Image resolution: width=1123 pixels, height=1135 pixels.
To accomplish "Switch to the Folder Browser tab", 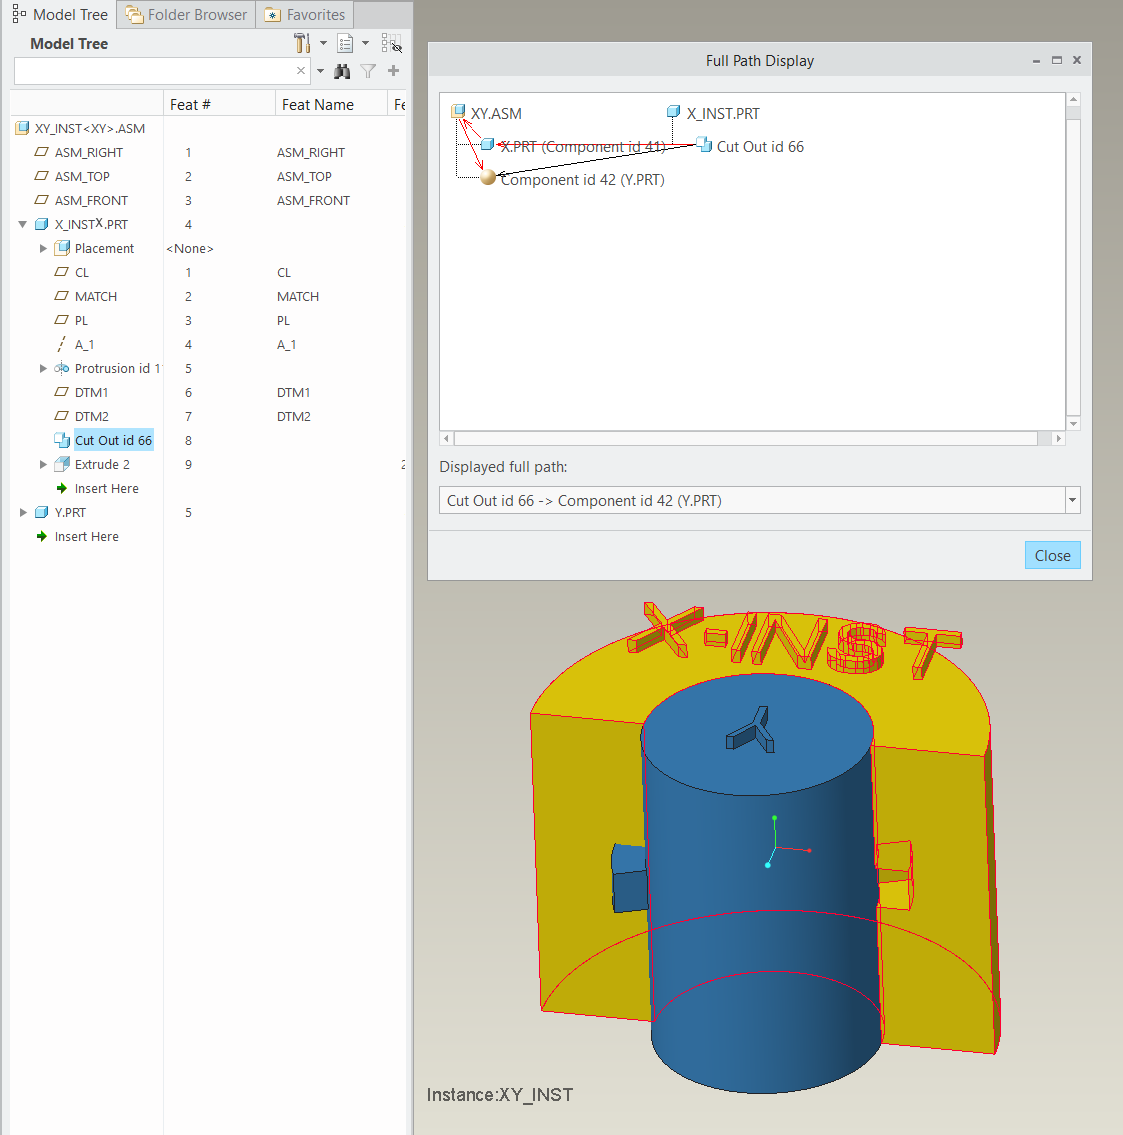I will click(185, 14).
